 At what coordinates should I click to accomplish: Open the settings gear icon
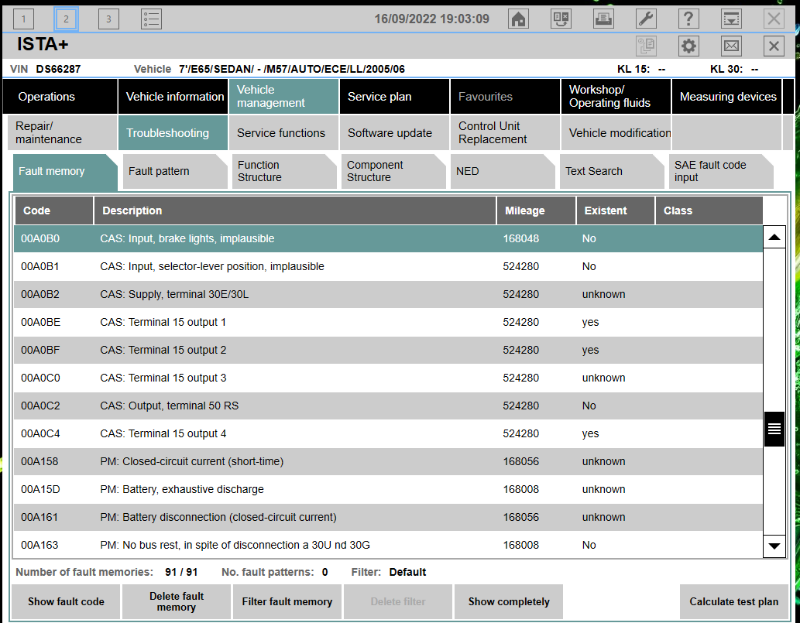click(x=688, y=46)
